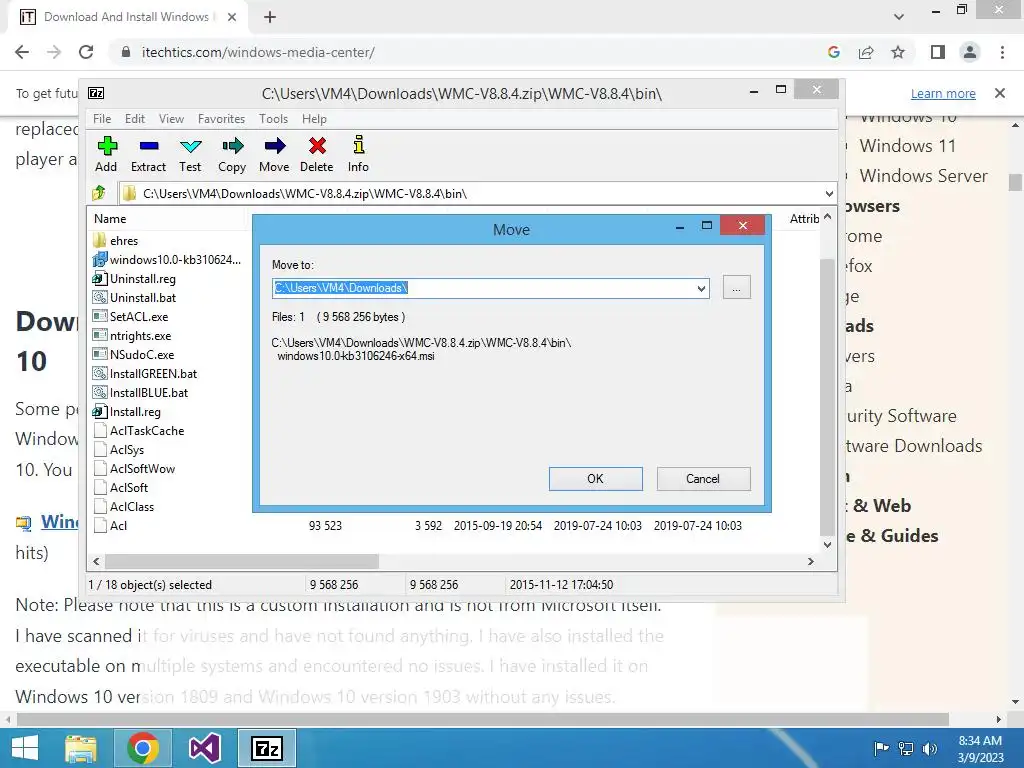This screenshot has width=1024, height=768.
Task: Click the Copy toolbar icon
Action: (232, 146)
